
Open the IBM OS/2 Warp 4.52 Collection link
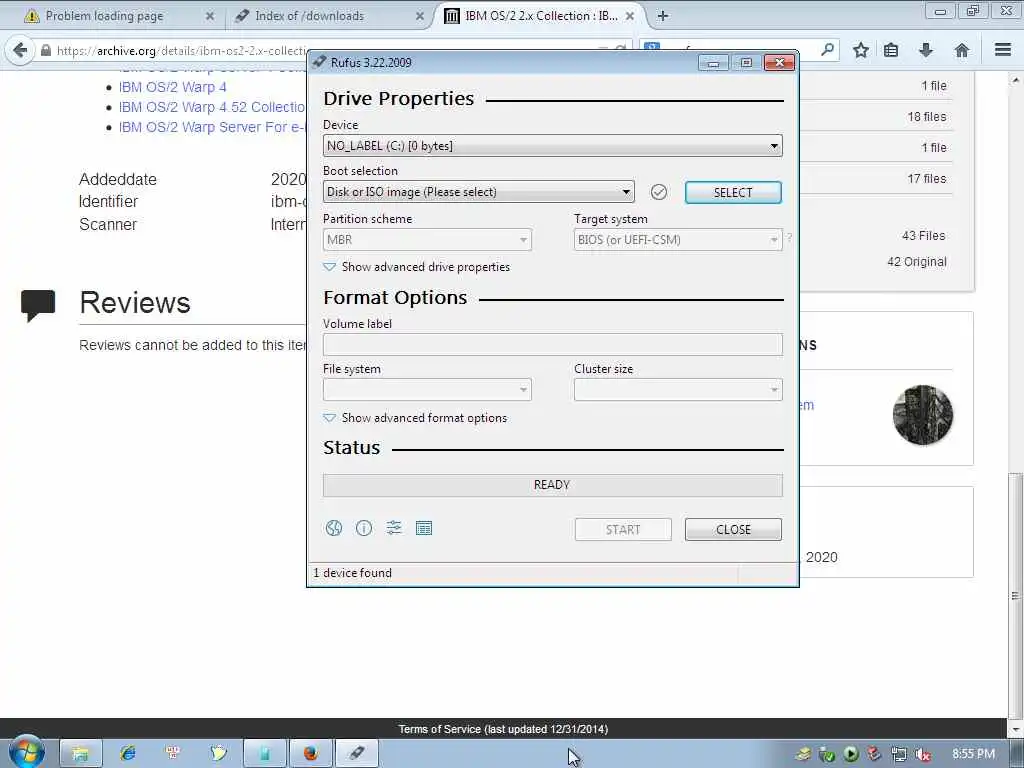212,107
